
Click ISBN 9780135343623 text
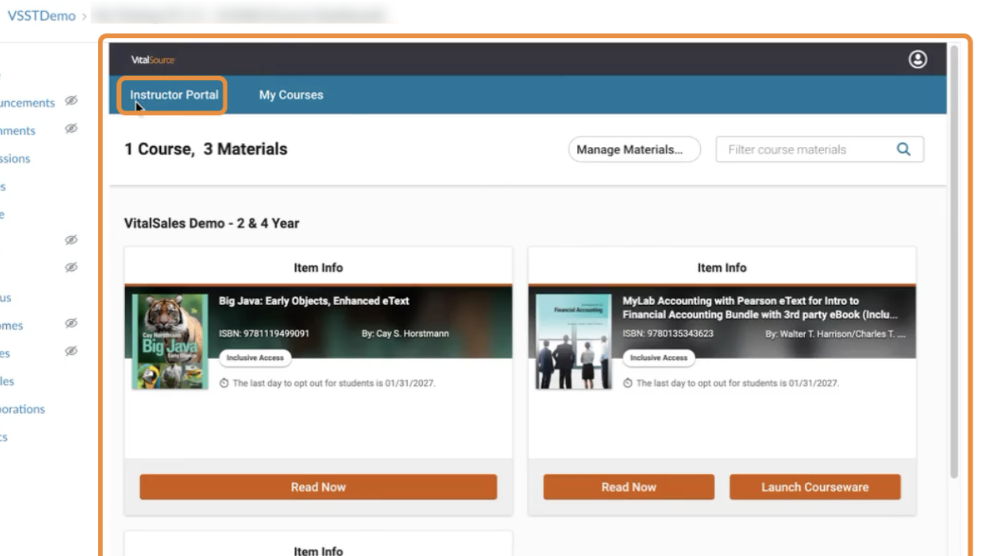[x=667, y=333]
